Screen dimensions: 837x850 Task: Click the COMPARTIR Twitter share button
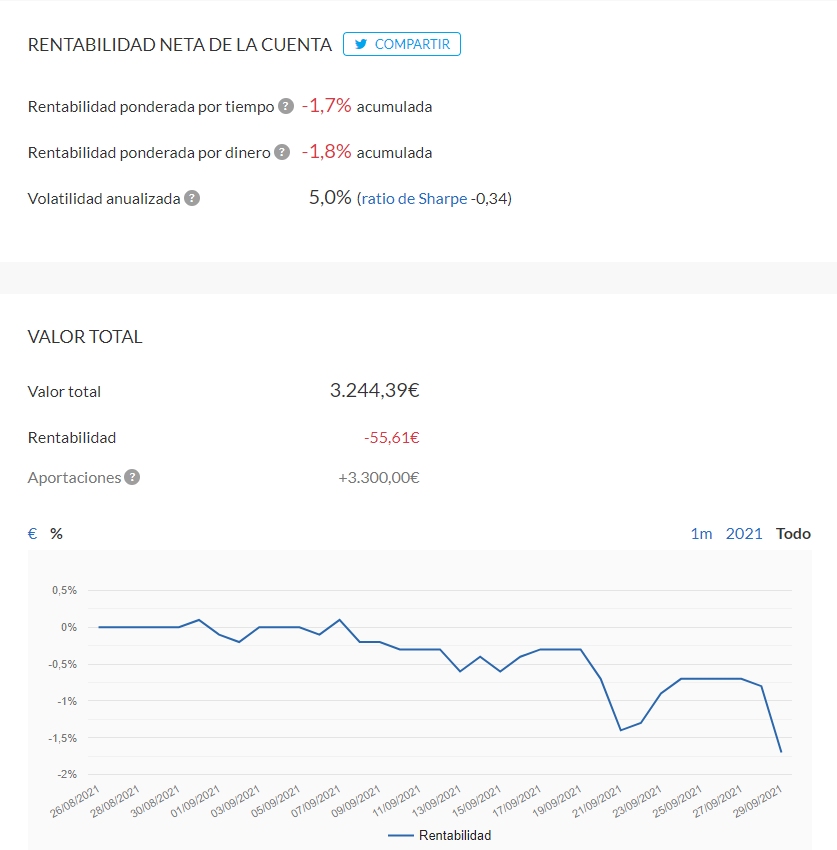402,44
